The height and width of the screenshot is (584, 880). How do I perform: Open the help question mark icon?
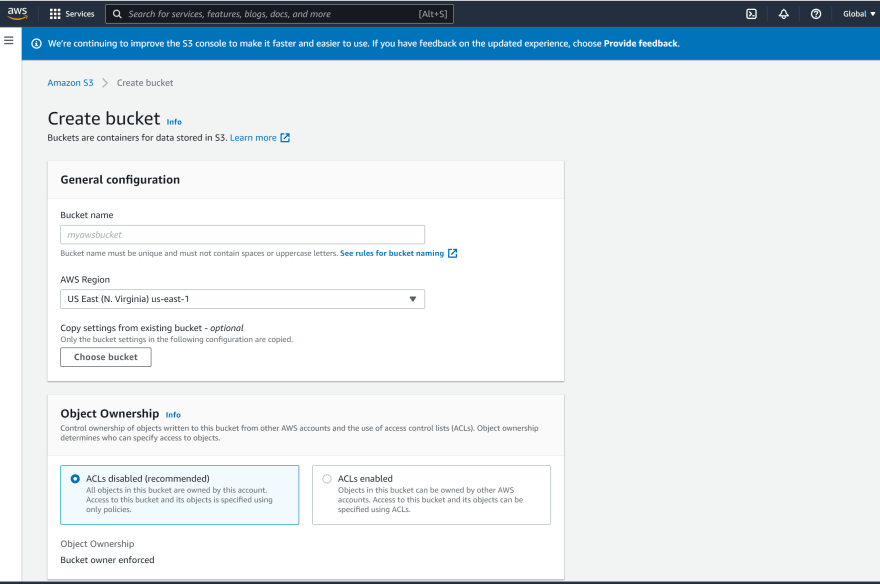[816, 14]
